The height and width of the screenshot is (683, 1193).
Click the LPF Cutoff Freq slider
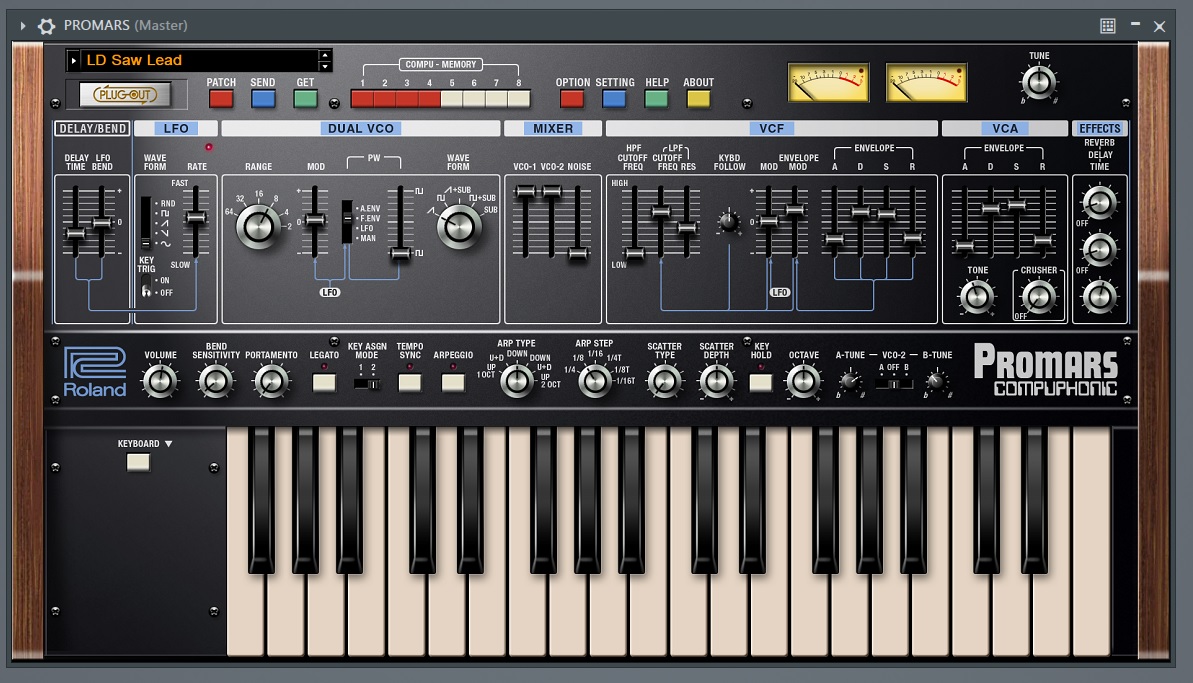click(660, 212)
